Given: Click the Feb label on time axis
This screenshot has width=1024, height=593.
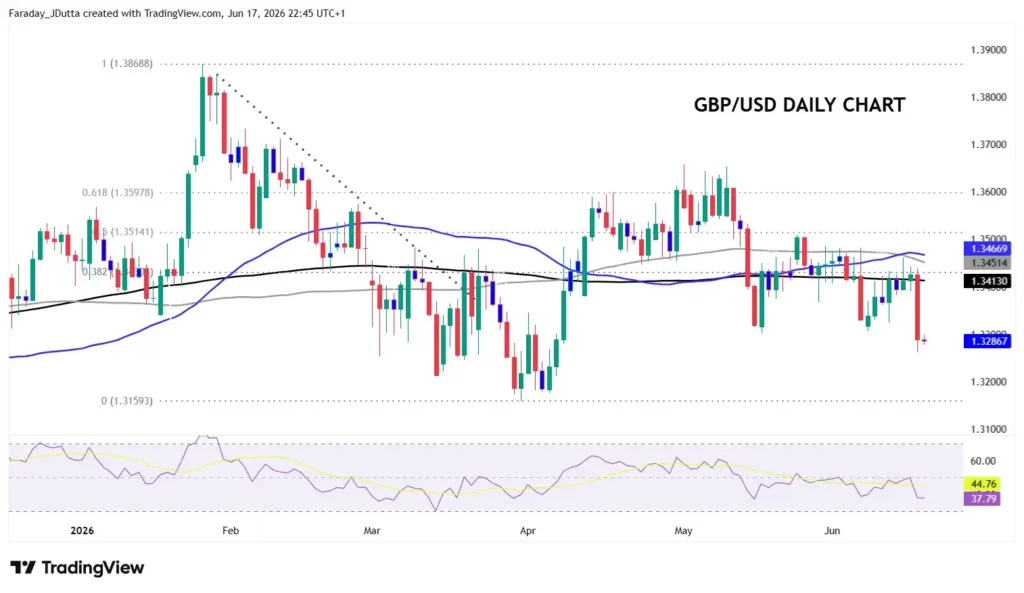Looking at the screenshot, I should pos(231,531).
